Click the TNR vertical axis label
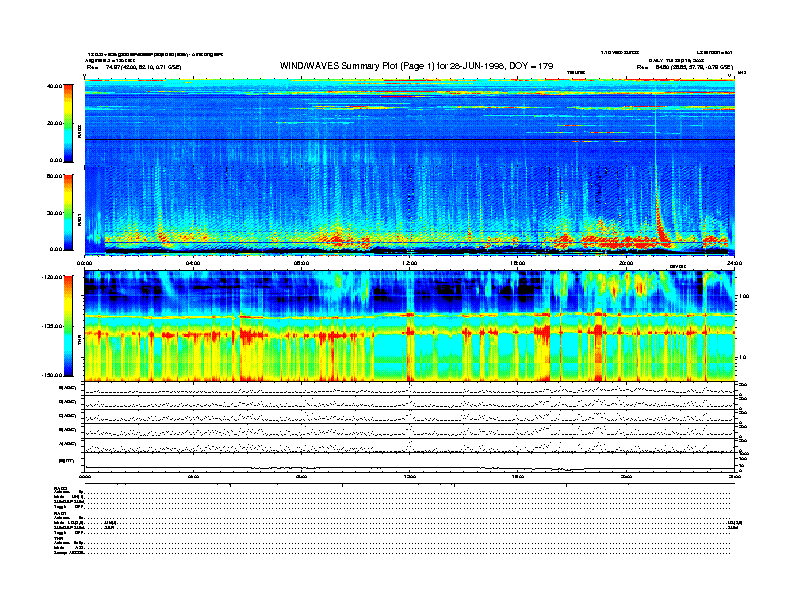Screen dimensions: 792x612 [79, 342]
